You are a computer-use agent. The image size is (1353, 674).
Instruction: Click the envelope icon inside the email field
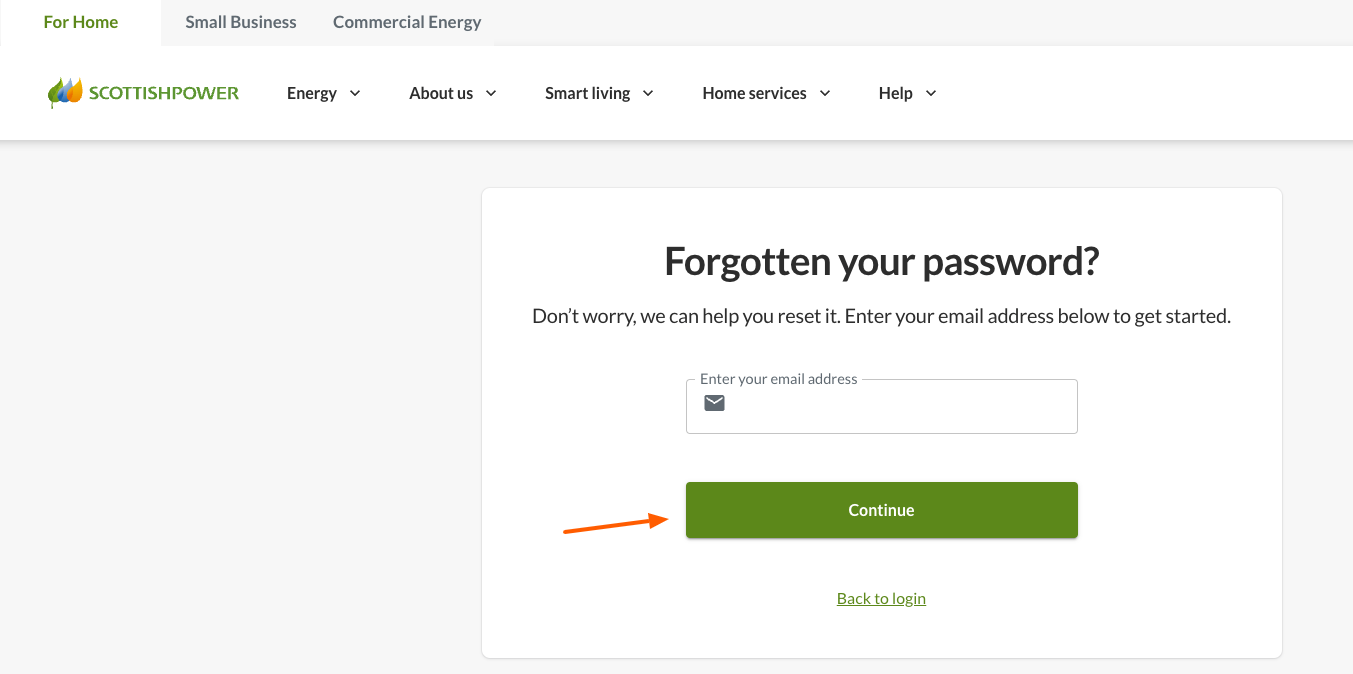point(714,403)
